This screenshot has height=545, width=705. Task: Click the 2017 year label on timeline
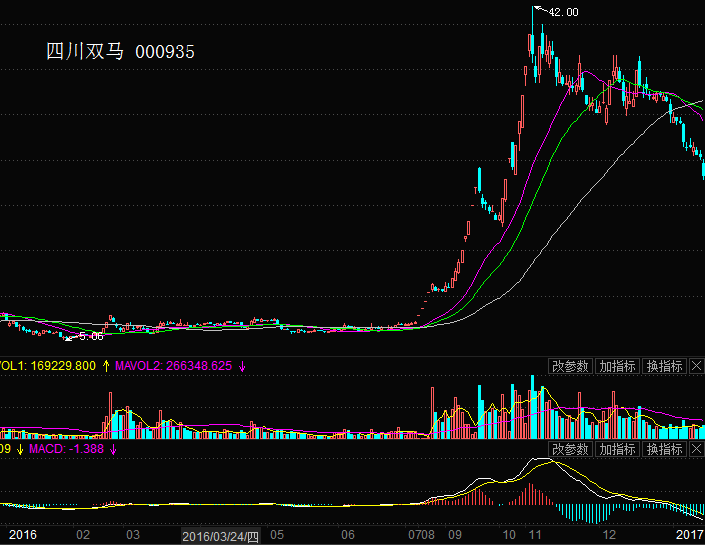pos(690,536)
